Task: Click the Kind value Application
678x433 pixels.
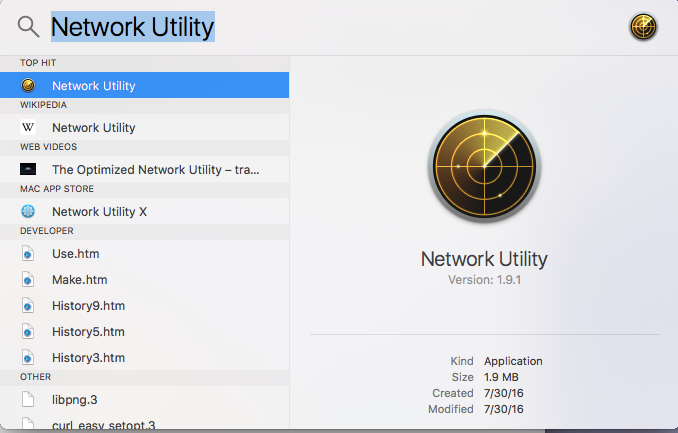Action: (x=513, y=361)
